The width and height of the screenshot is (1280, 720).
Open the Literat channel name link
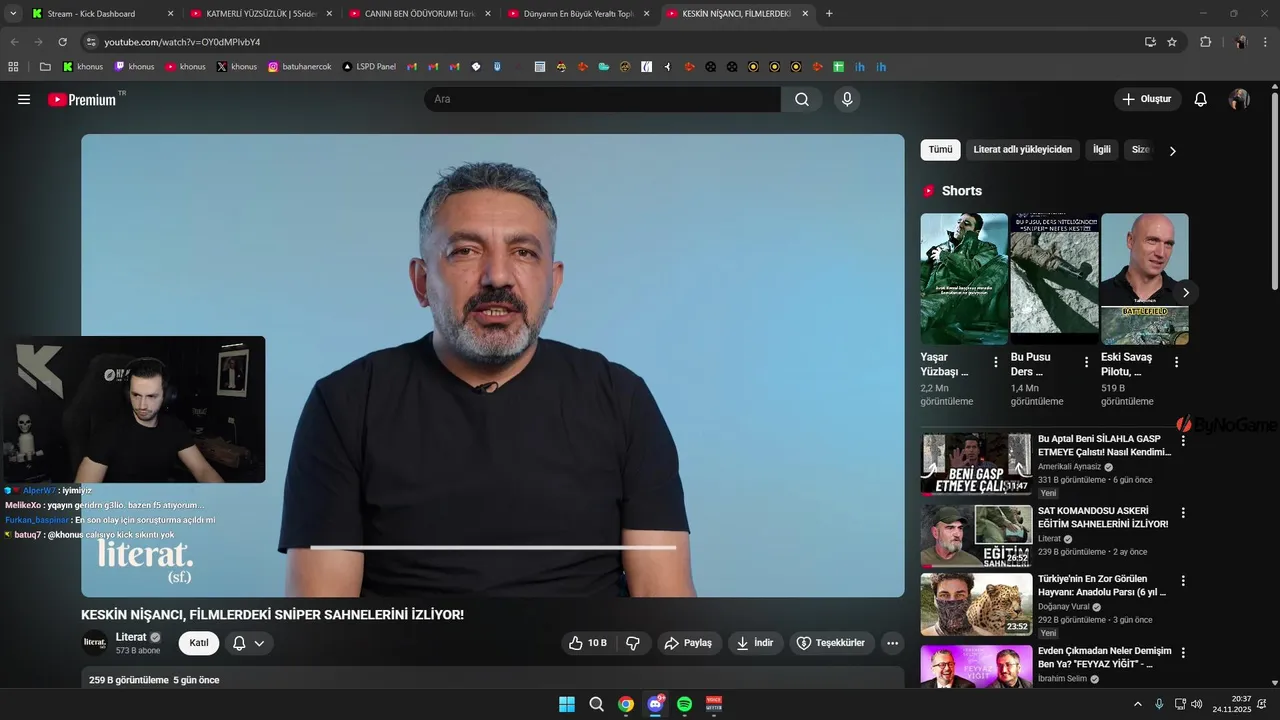[131, 637]
